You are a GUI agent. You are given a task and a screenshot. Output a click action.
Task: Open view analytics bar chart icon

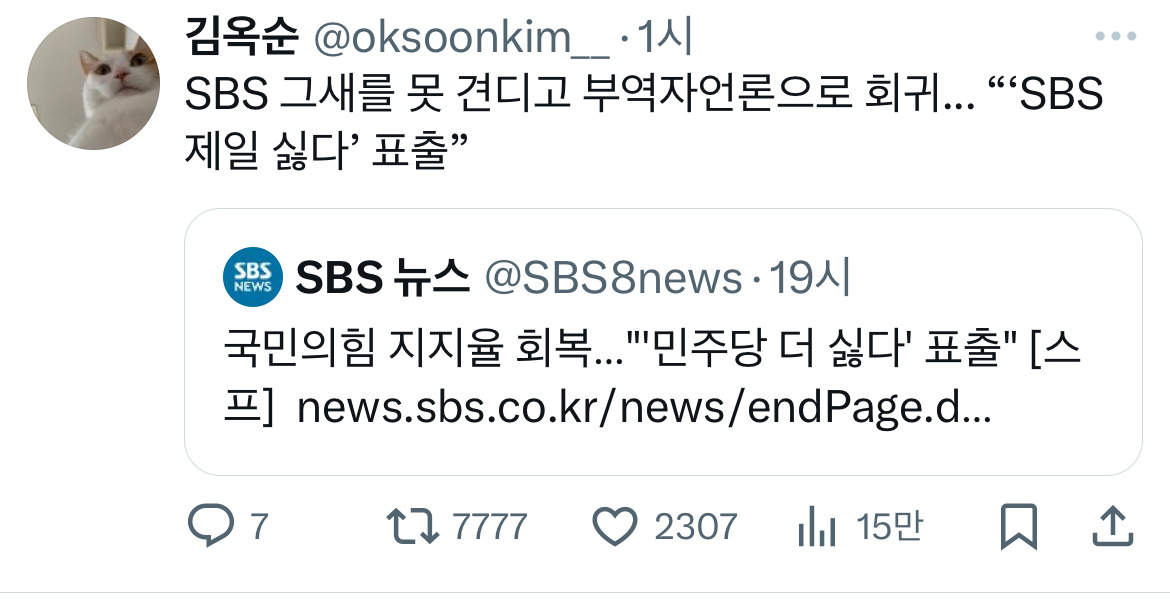pyautogui.click(x=816, y=526)
